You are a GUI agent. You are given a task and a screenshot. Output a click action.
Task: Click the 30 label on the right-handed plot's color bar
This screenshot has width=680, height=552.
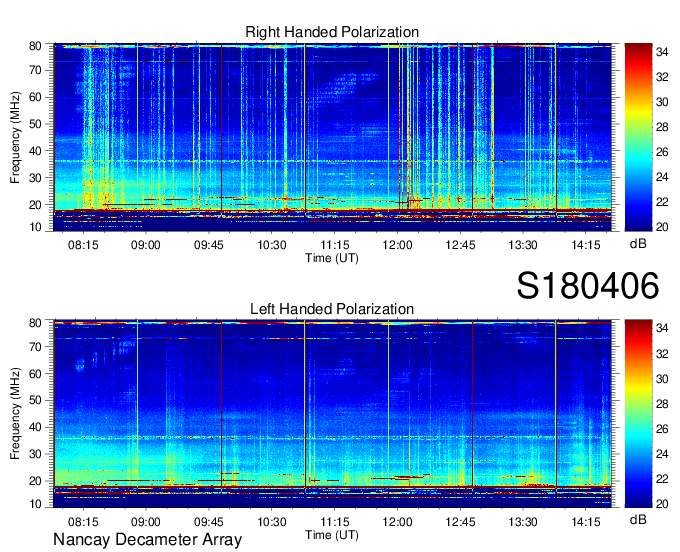pos(662,102)
